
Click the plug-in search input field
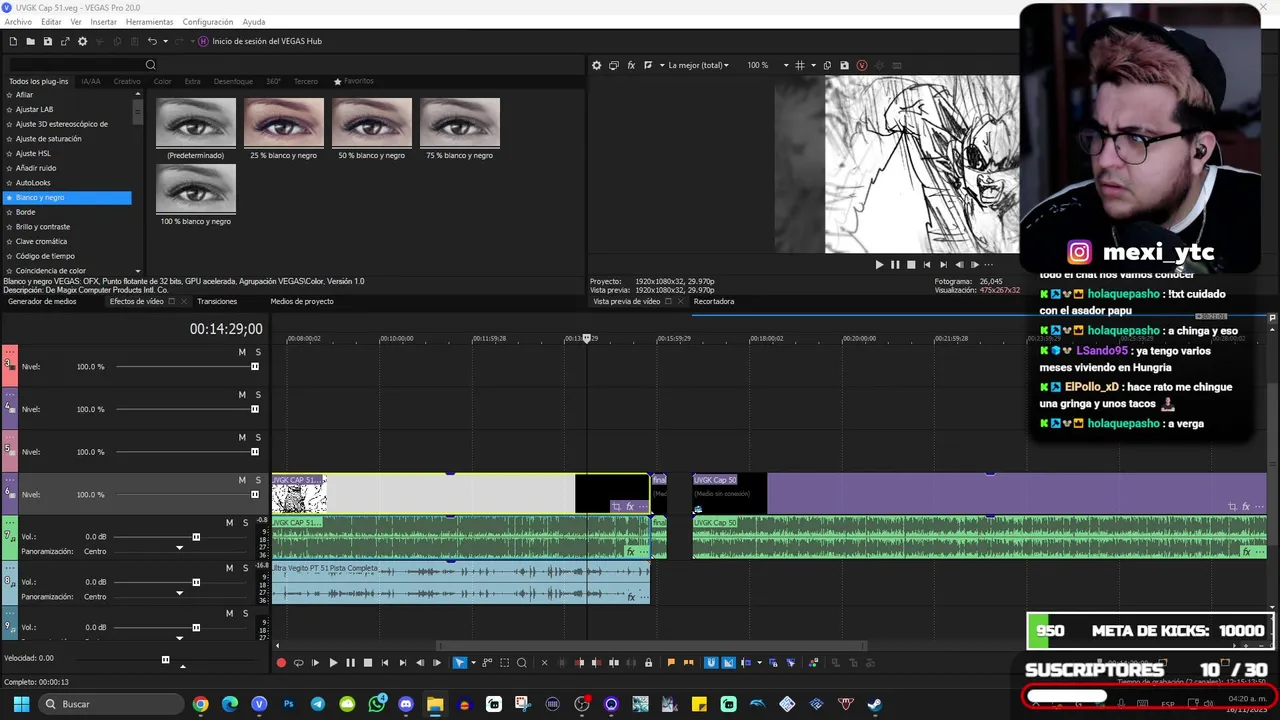coord(76,65)
